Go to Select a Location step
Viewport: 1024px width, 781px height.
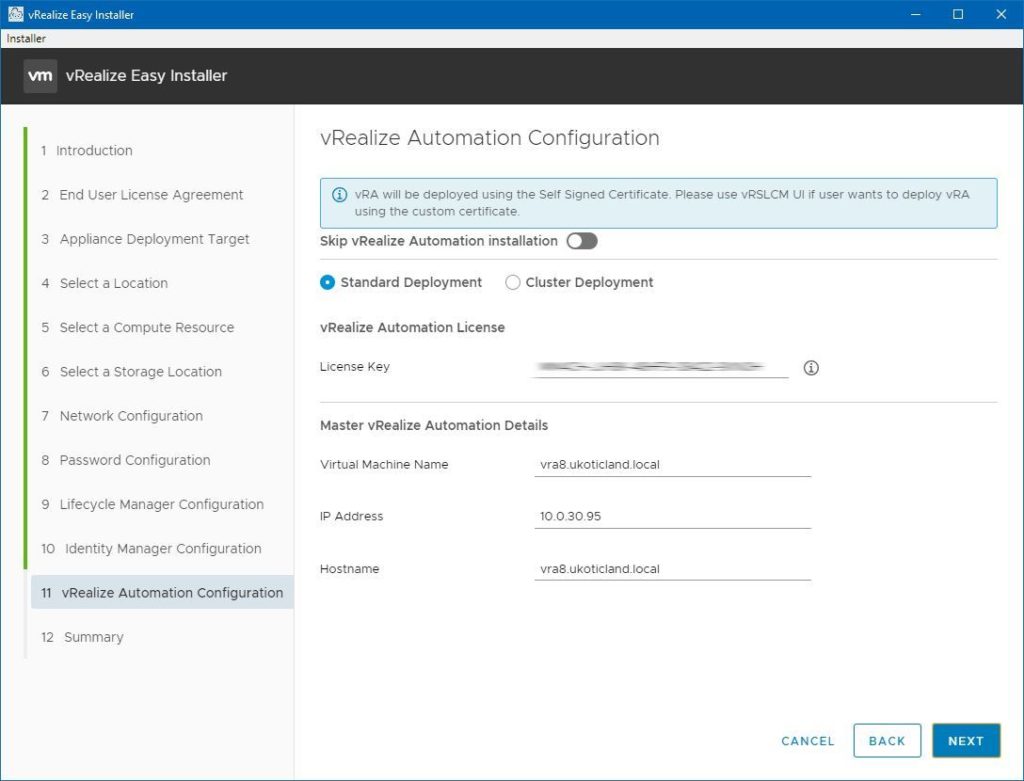click(x=104, y=283)
